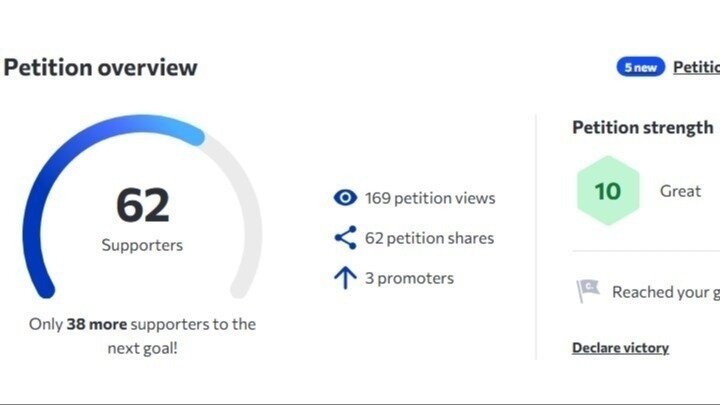Click the up arrow promoters icon
The width and height of the screenshot is (720, 405).
click(345, 278)
